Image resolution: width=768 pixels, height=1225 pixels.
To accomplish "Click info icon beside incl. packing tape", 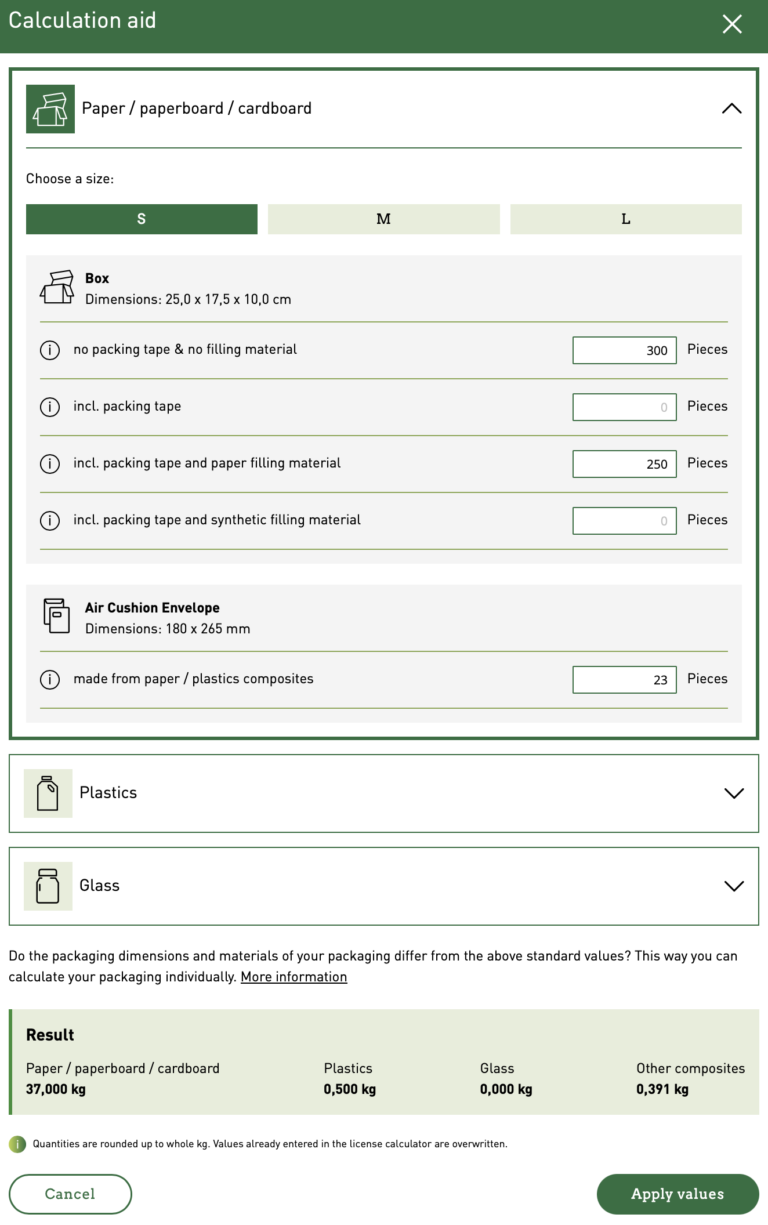I will pyautogui.click(x=49, y=407).
